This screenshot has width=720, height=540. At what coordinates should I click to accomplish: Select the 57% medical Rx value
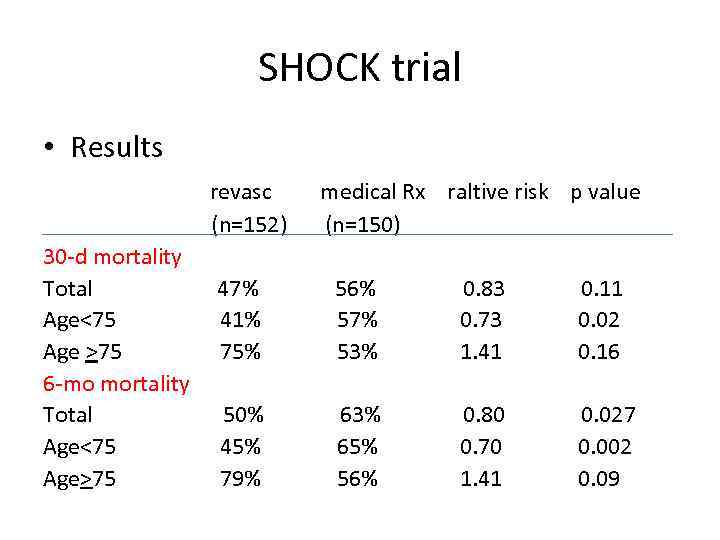[357, 320]
